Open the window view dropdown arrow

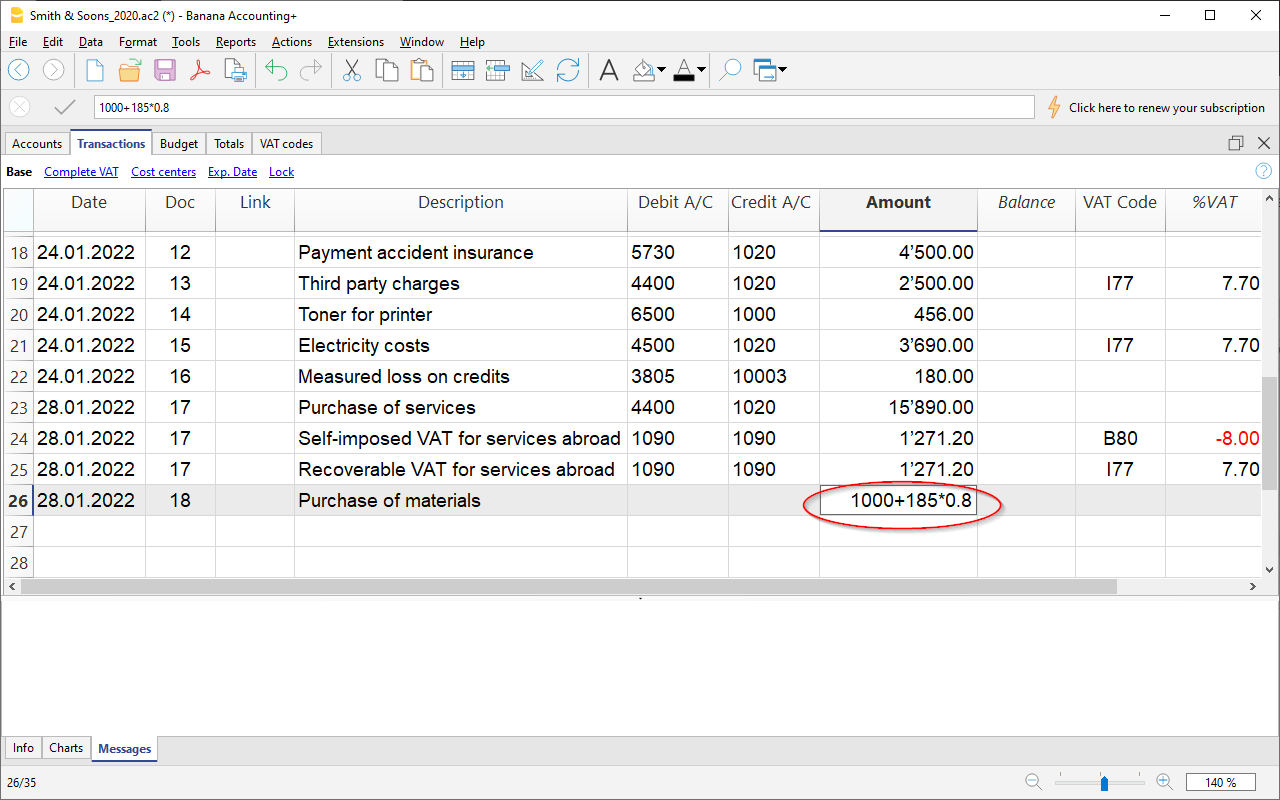click(x=781, y=70)
